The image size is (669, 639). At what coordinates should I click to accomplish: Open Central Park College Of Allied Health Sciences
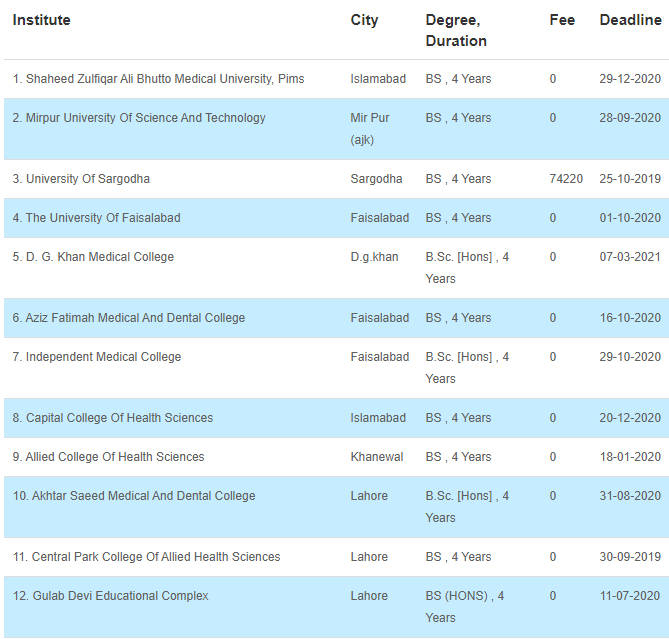coord(146,557)
